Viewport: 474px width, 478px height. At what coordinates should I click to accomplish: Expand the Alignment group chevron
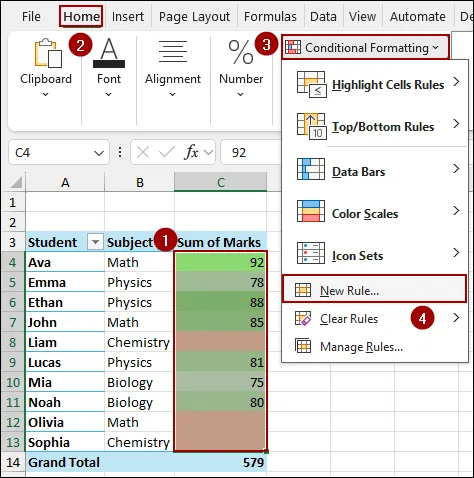(172, 95)
